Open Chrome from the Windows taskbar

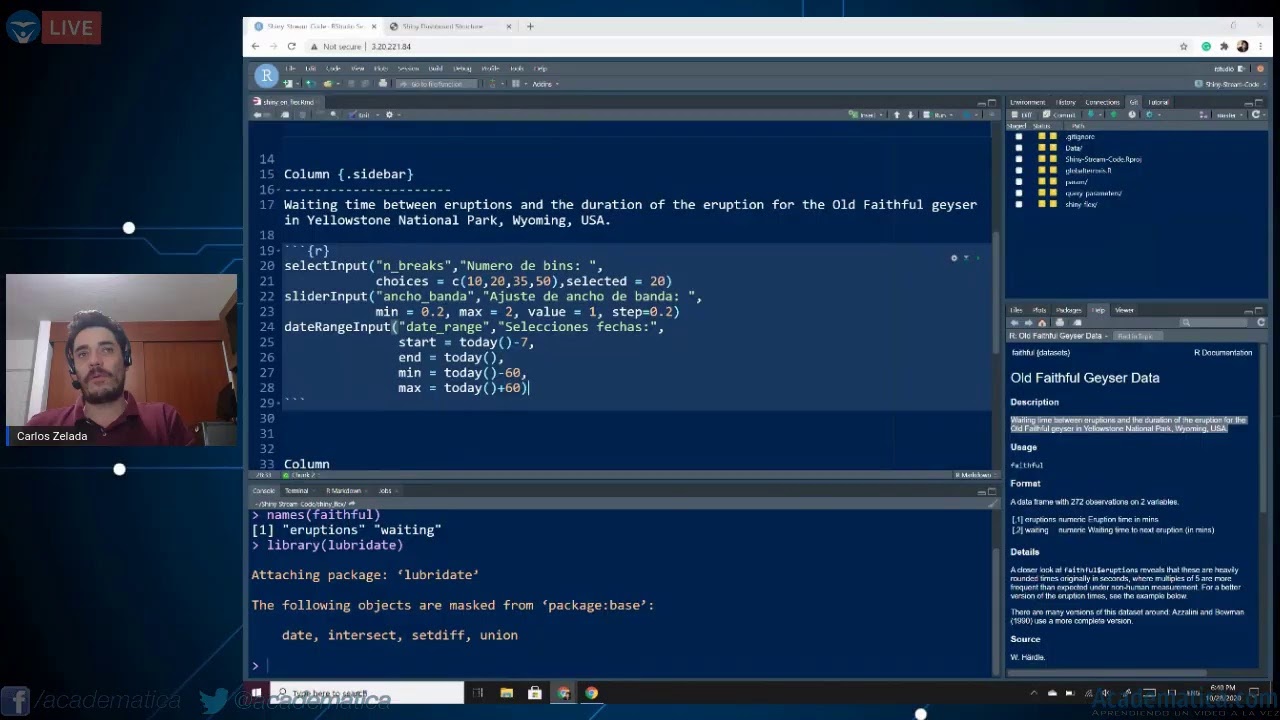tap(592, 693)
